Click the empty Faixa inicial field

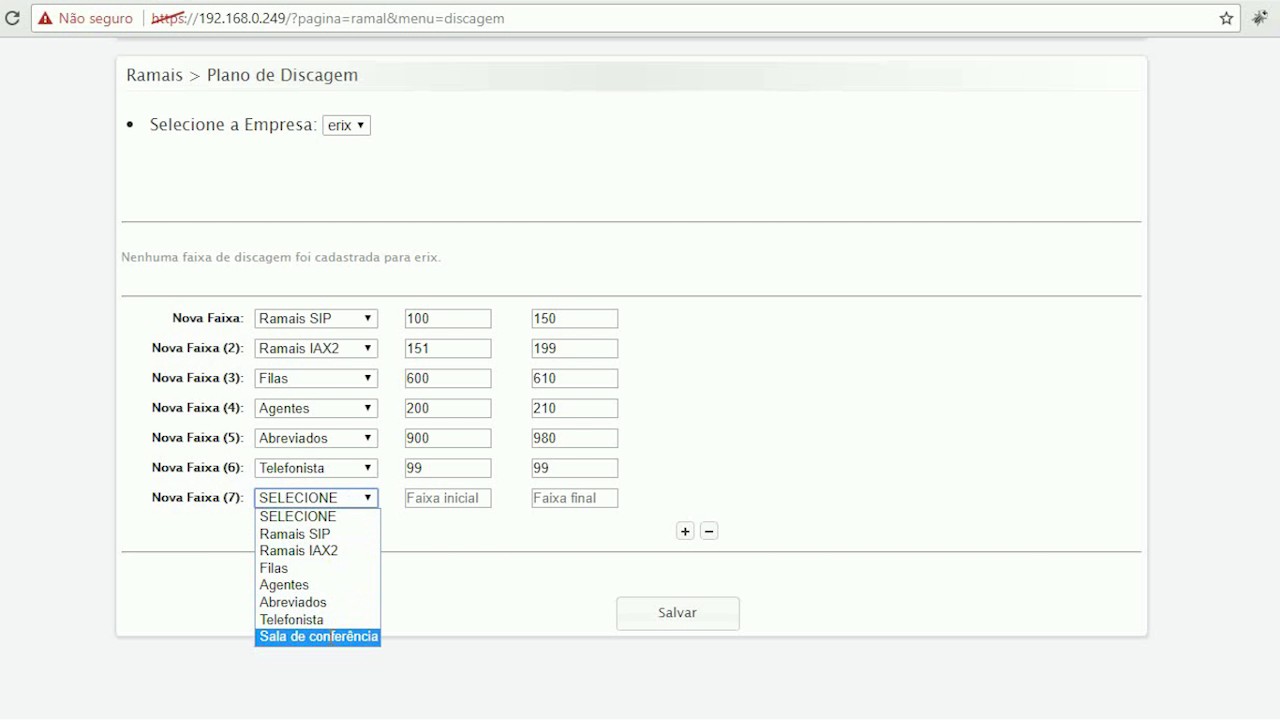(448, 498)
